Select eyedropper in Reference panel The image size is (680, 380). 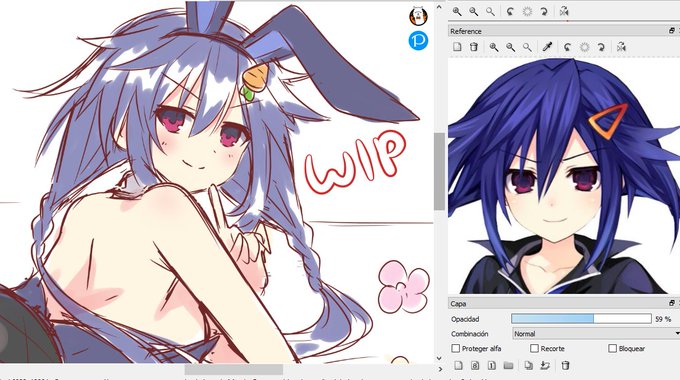coord(547,47)
